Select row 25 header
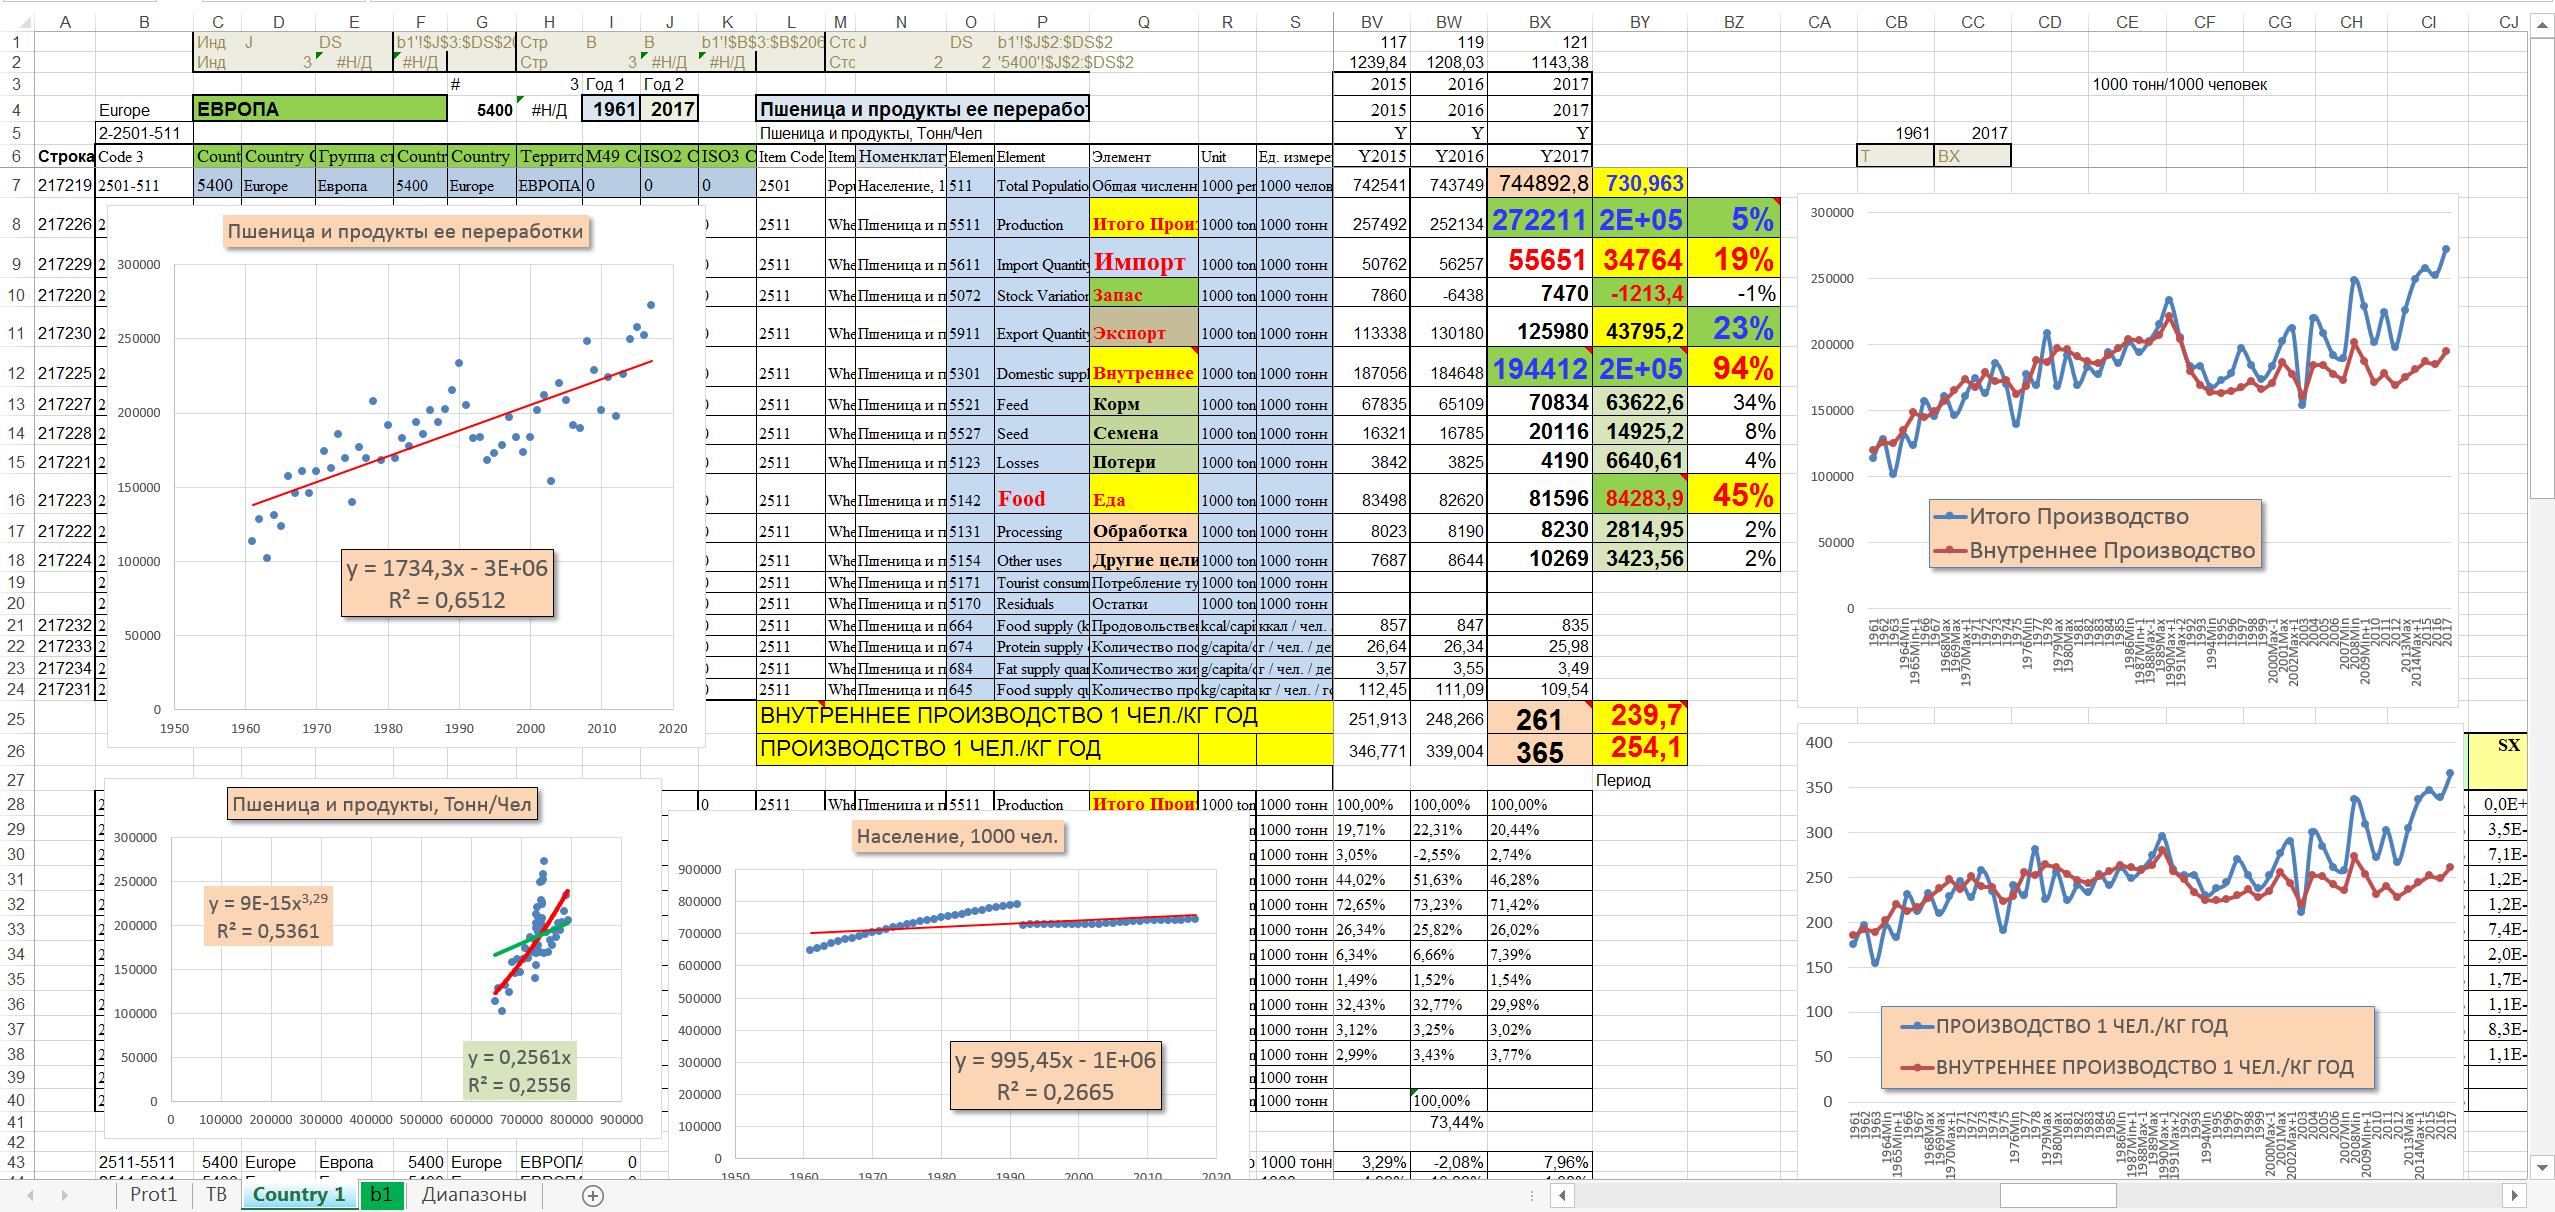This screenshot has width=2555, height=1212. (16, 719)
